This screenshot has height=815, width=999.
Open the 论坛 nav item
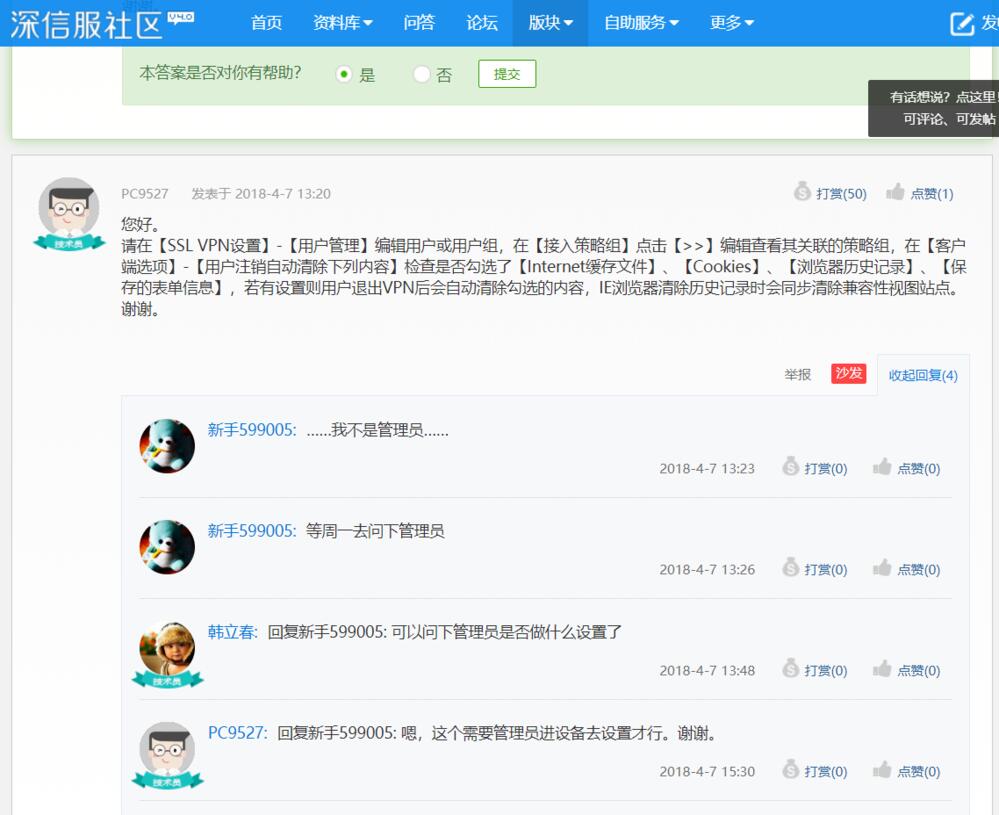(x=482, y=23)
